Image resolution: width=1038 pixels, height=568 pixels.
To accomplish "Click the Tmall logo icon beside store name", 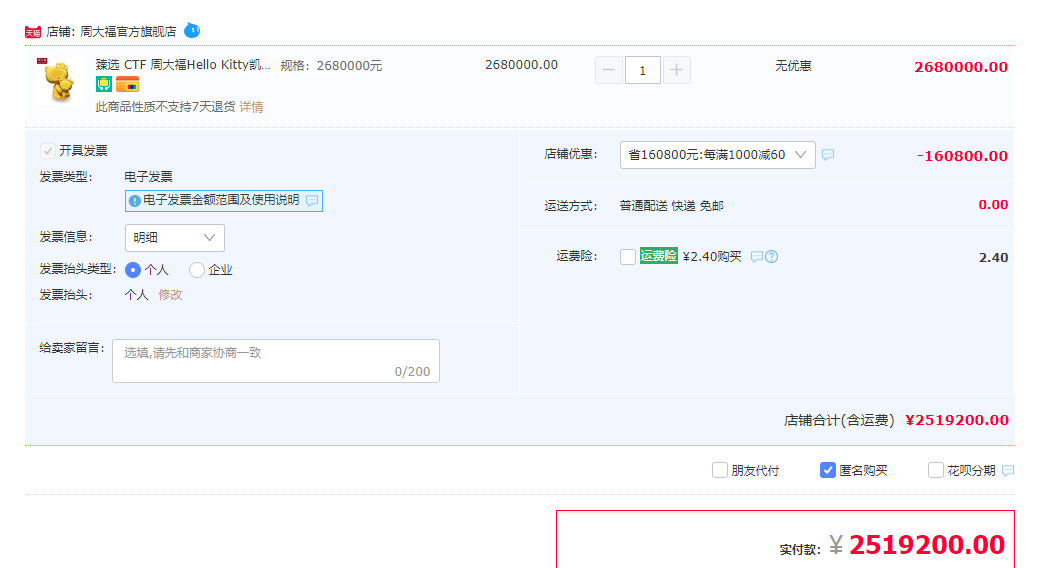I will click(x=33, y=32).
